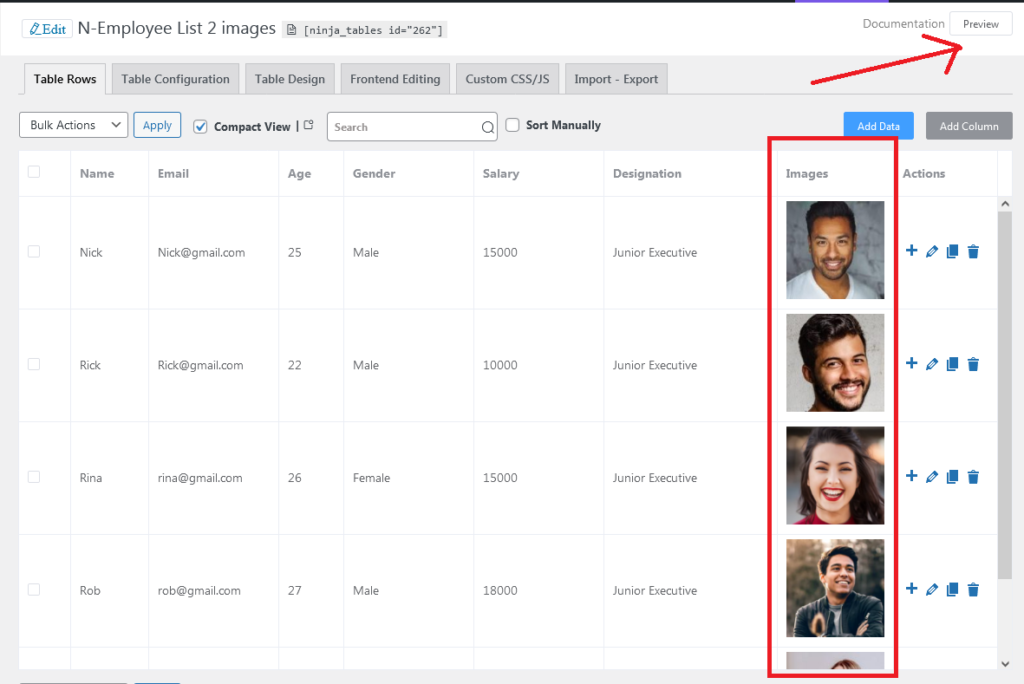Click the trash icon in Nick's row
The height and width of the screenshot is (684, 1024).
973,252
